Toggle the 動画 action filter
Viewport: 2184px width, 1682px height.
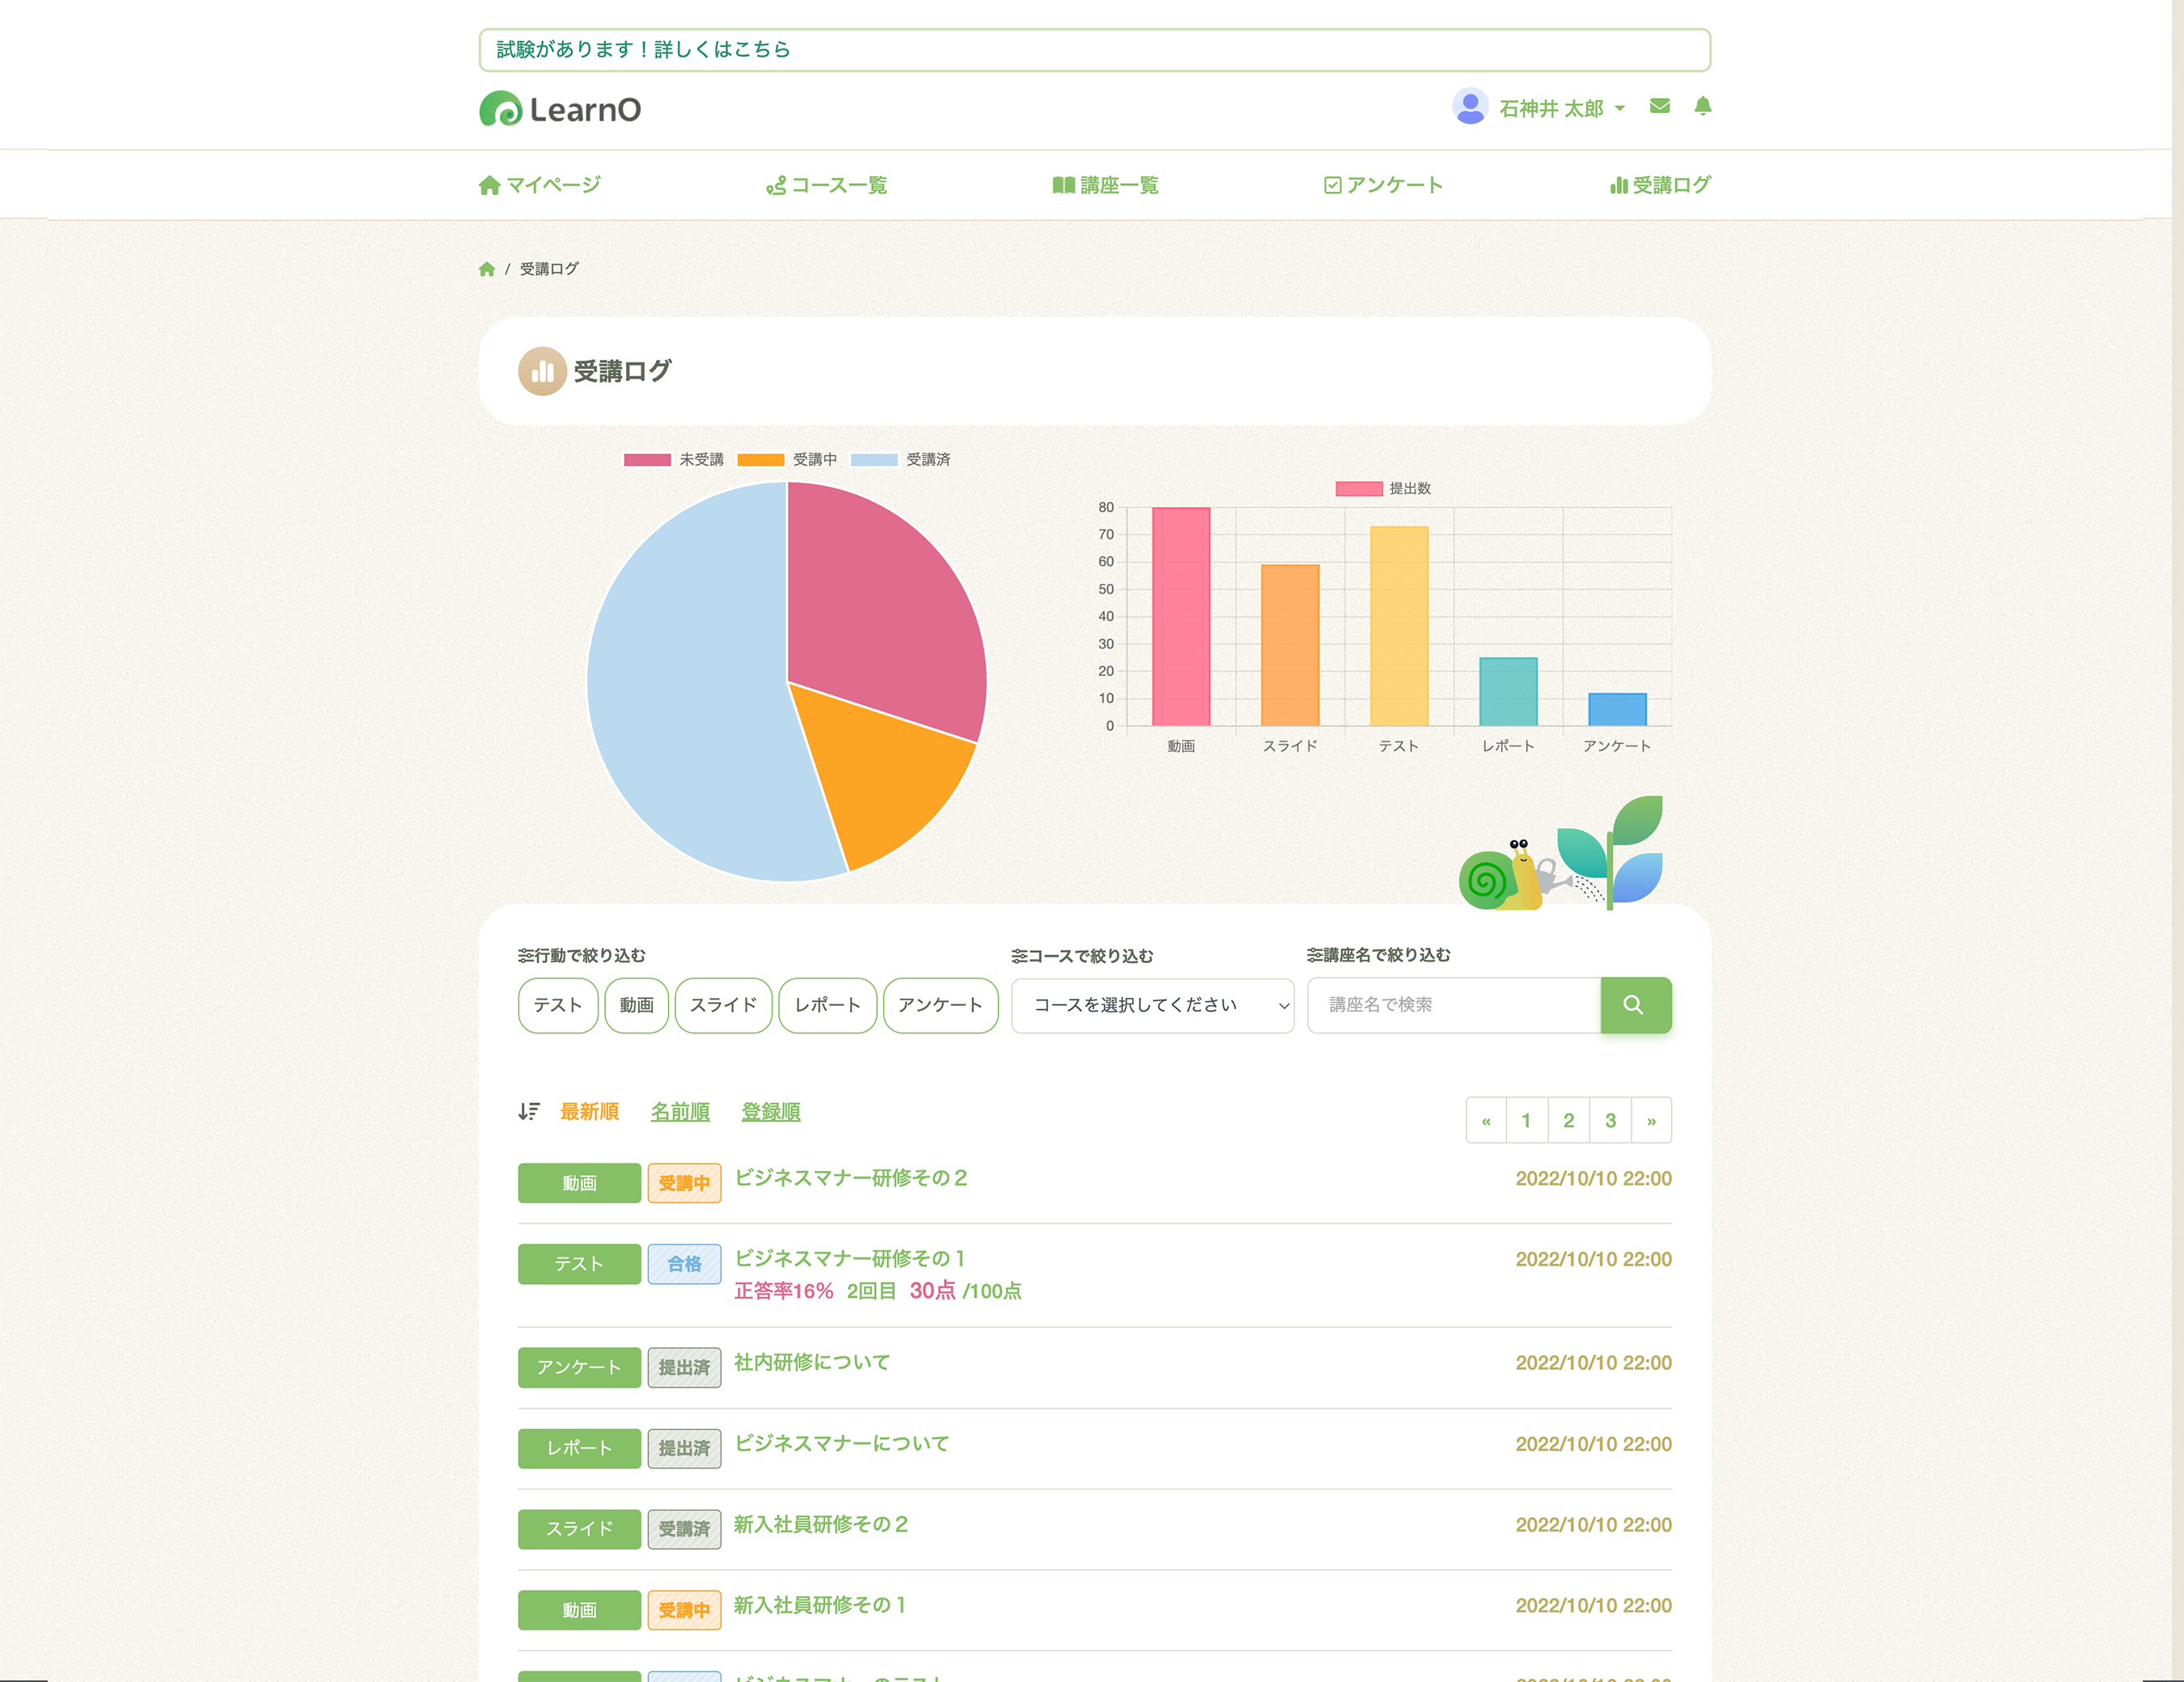pos(636,1005)
